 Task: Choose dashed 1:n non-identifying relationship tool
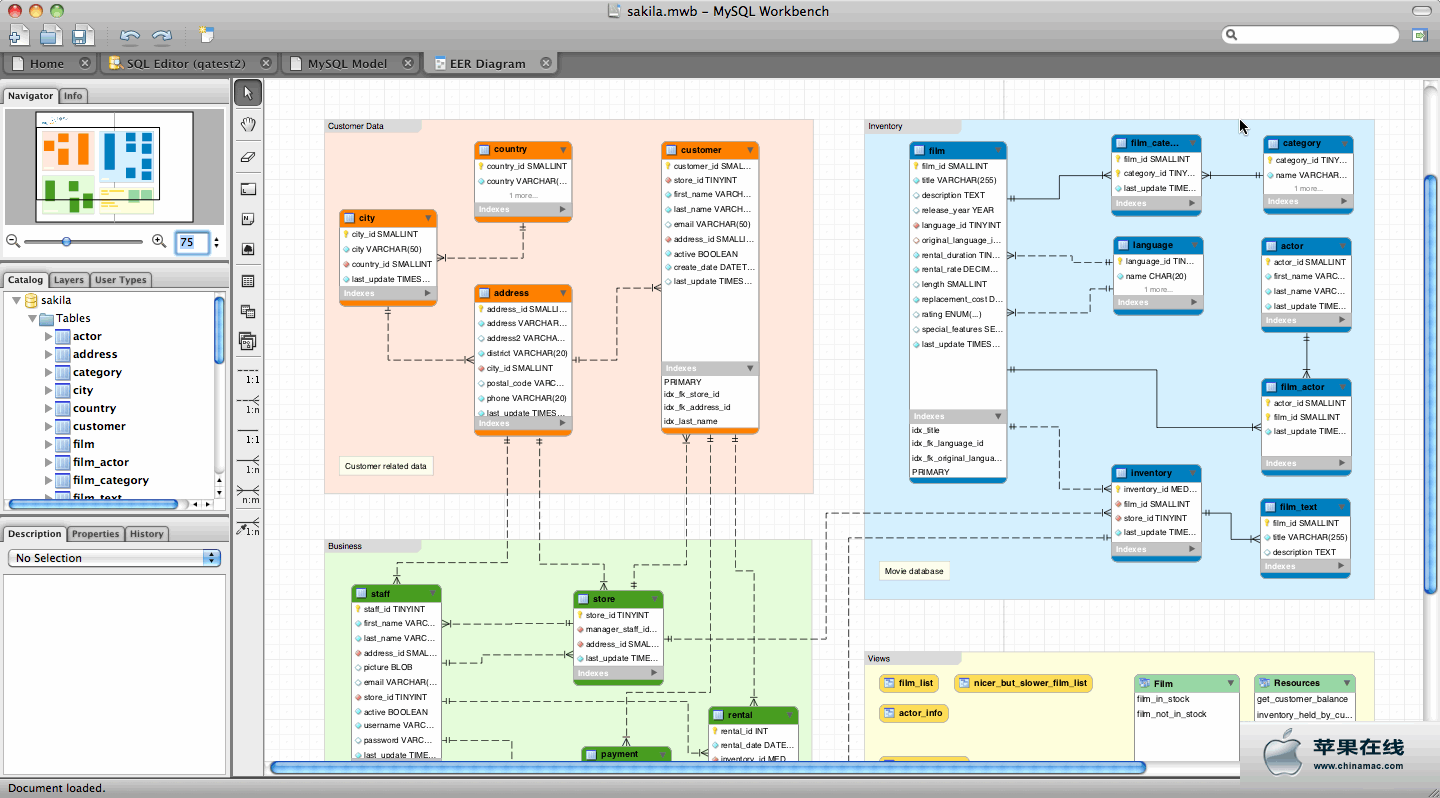click(248, 404)
